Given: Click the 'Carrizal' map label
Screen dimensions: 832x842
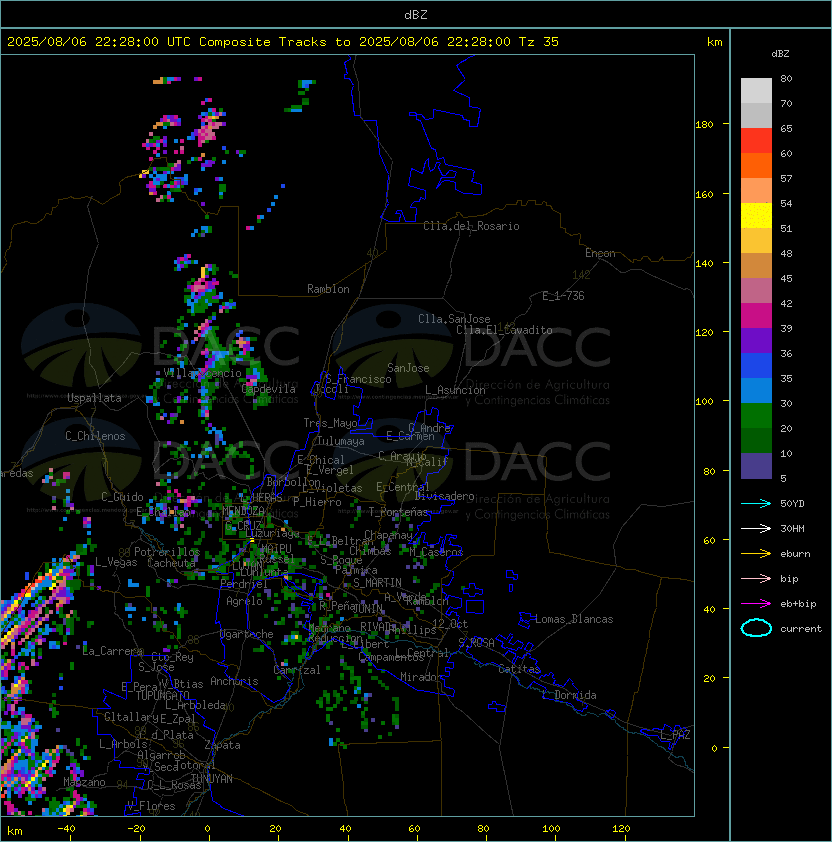Looking at the screenshot, I should [297, 670].
